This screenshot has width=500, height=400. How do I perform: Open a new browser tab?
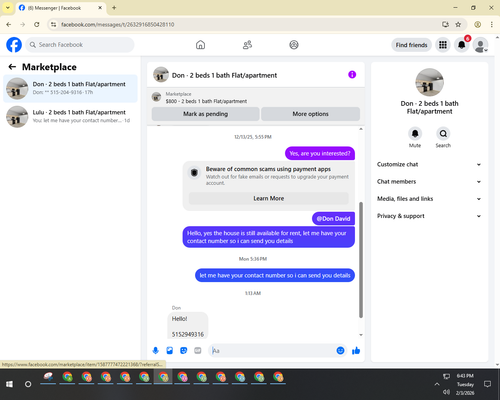114,8
